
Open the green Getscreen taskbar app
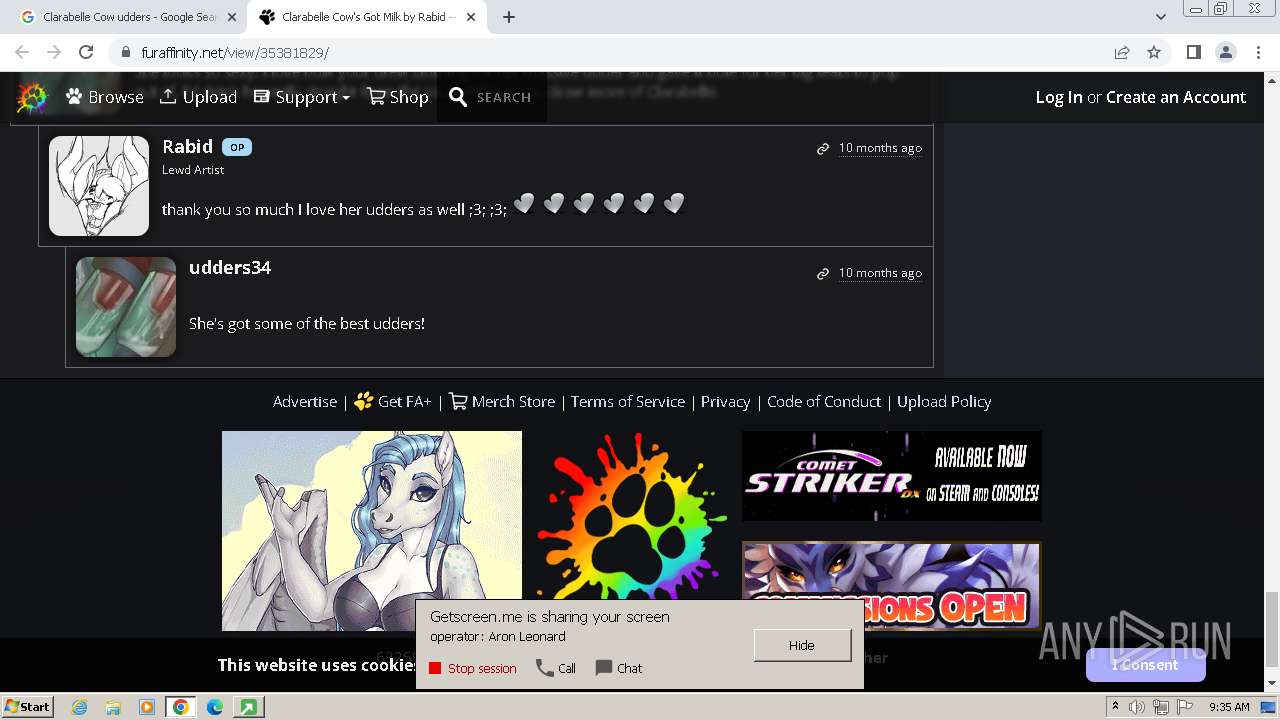248,707
